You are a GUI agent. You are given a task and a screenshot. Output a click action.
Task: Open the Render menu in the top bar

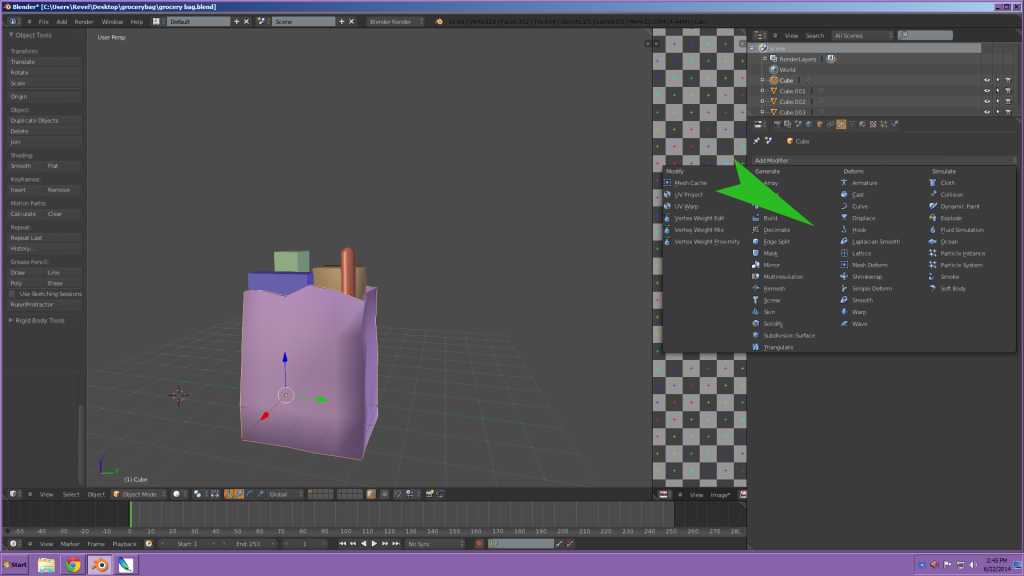[x=84, y=21]
